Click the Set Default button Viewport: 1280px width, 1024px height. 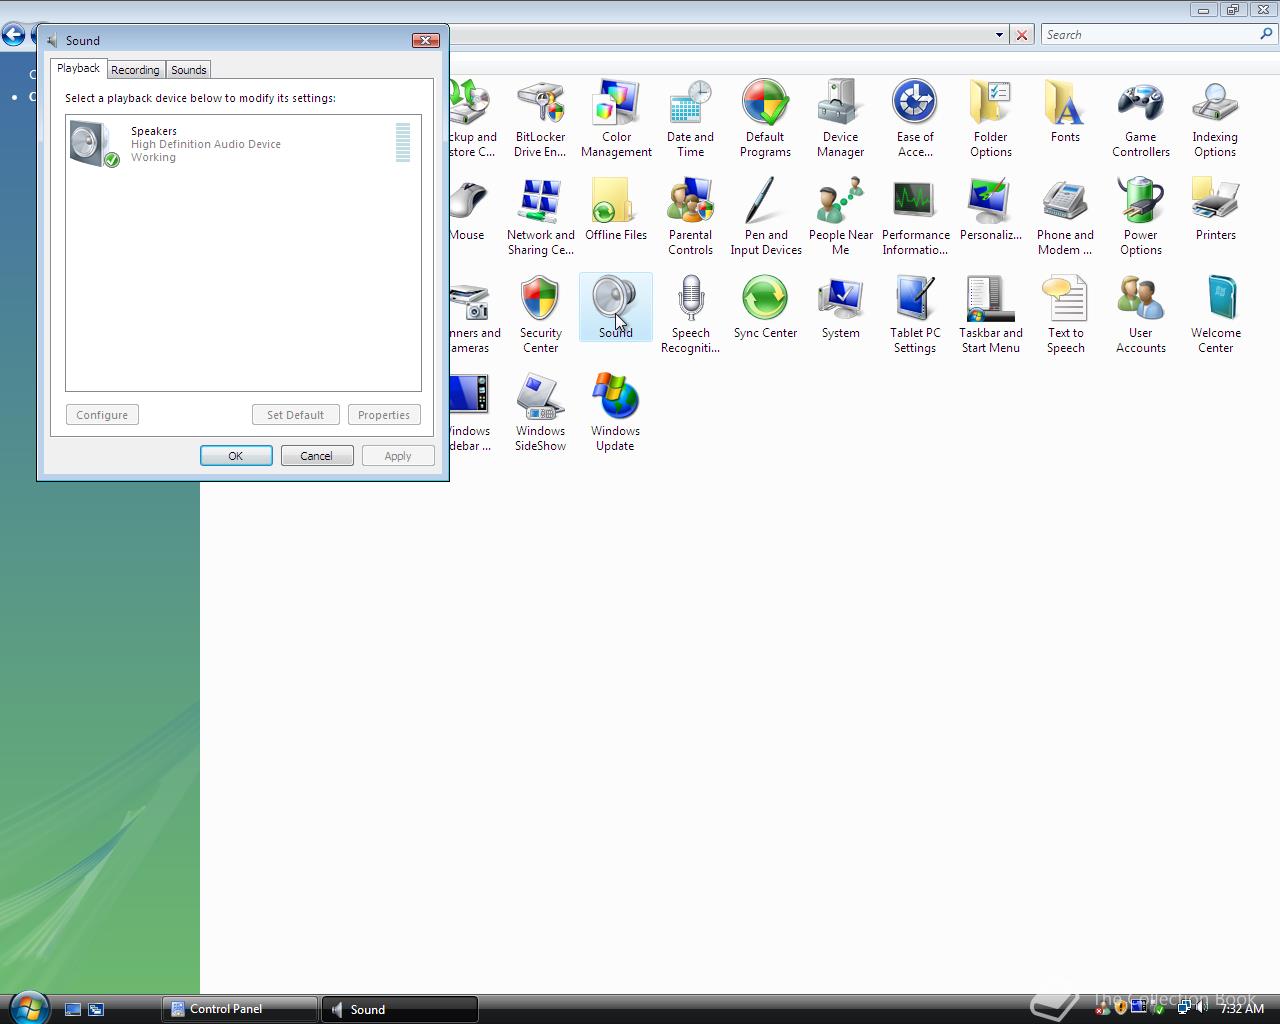point(295,415)
